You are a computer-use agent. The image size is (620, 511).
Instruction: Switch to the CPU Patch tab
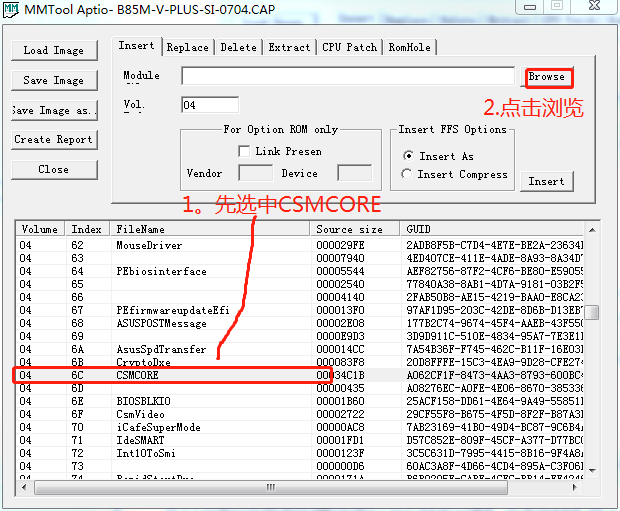click(x=350, y=47)
